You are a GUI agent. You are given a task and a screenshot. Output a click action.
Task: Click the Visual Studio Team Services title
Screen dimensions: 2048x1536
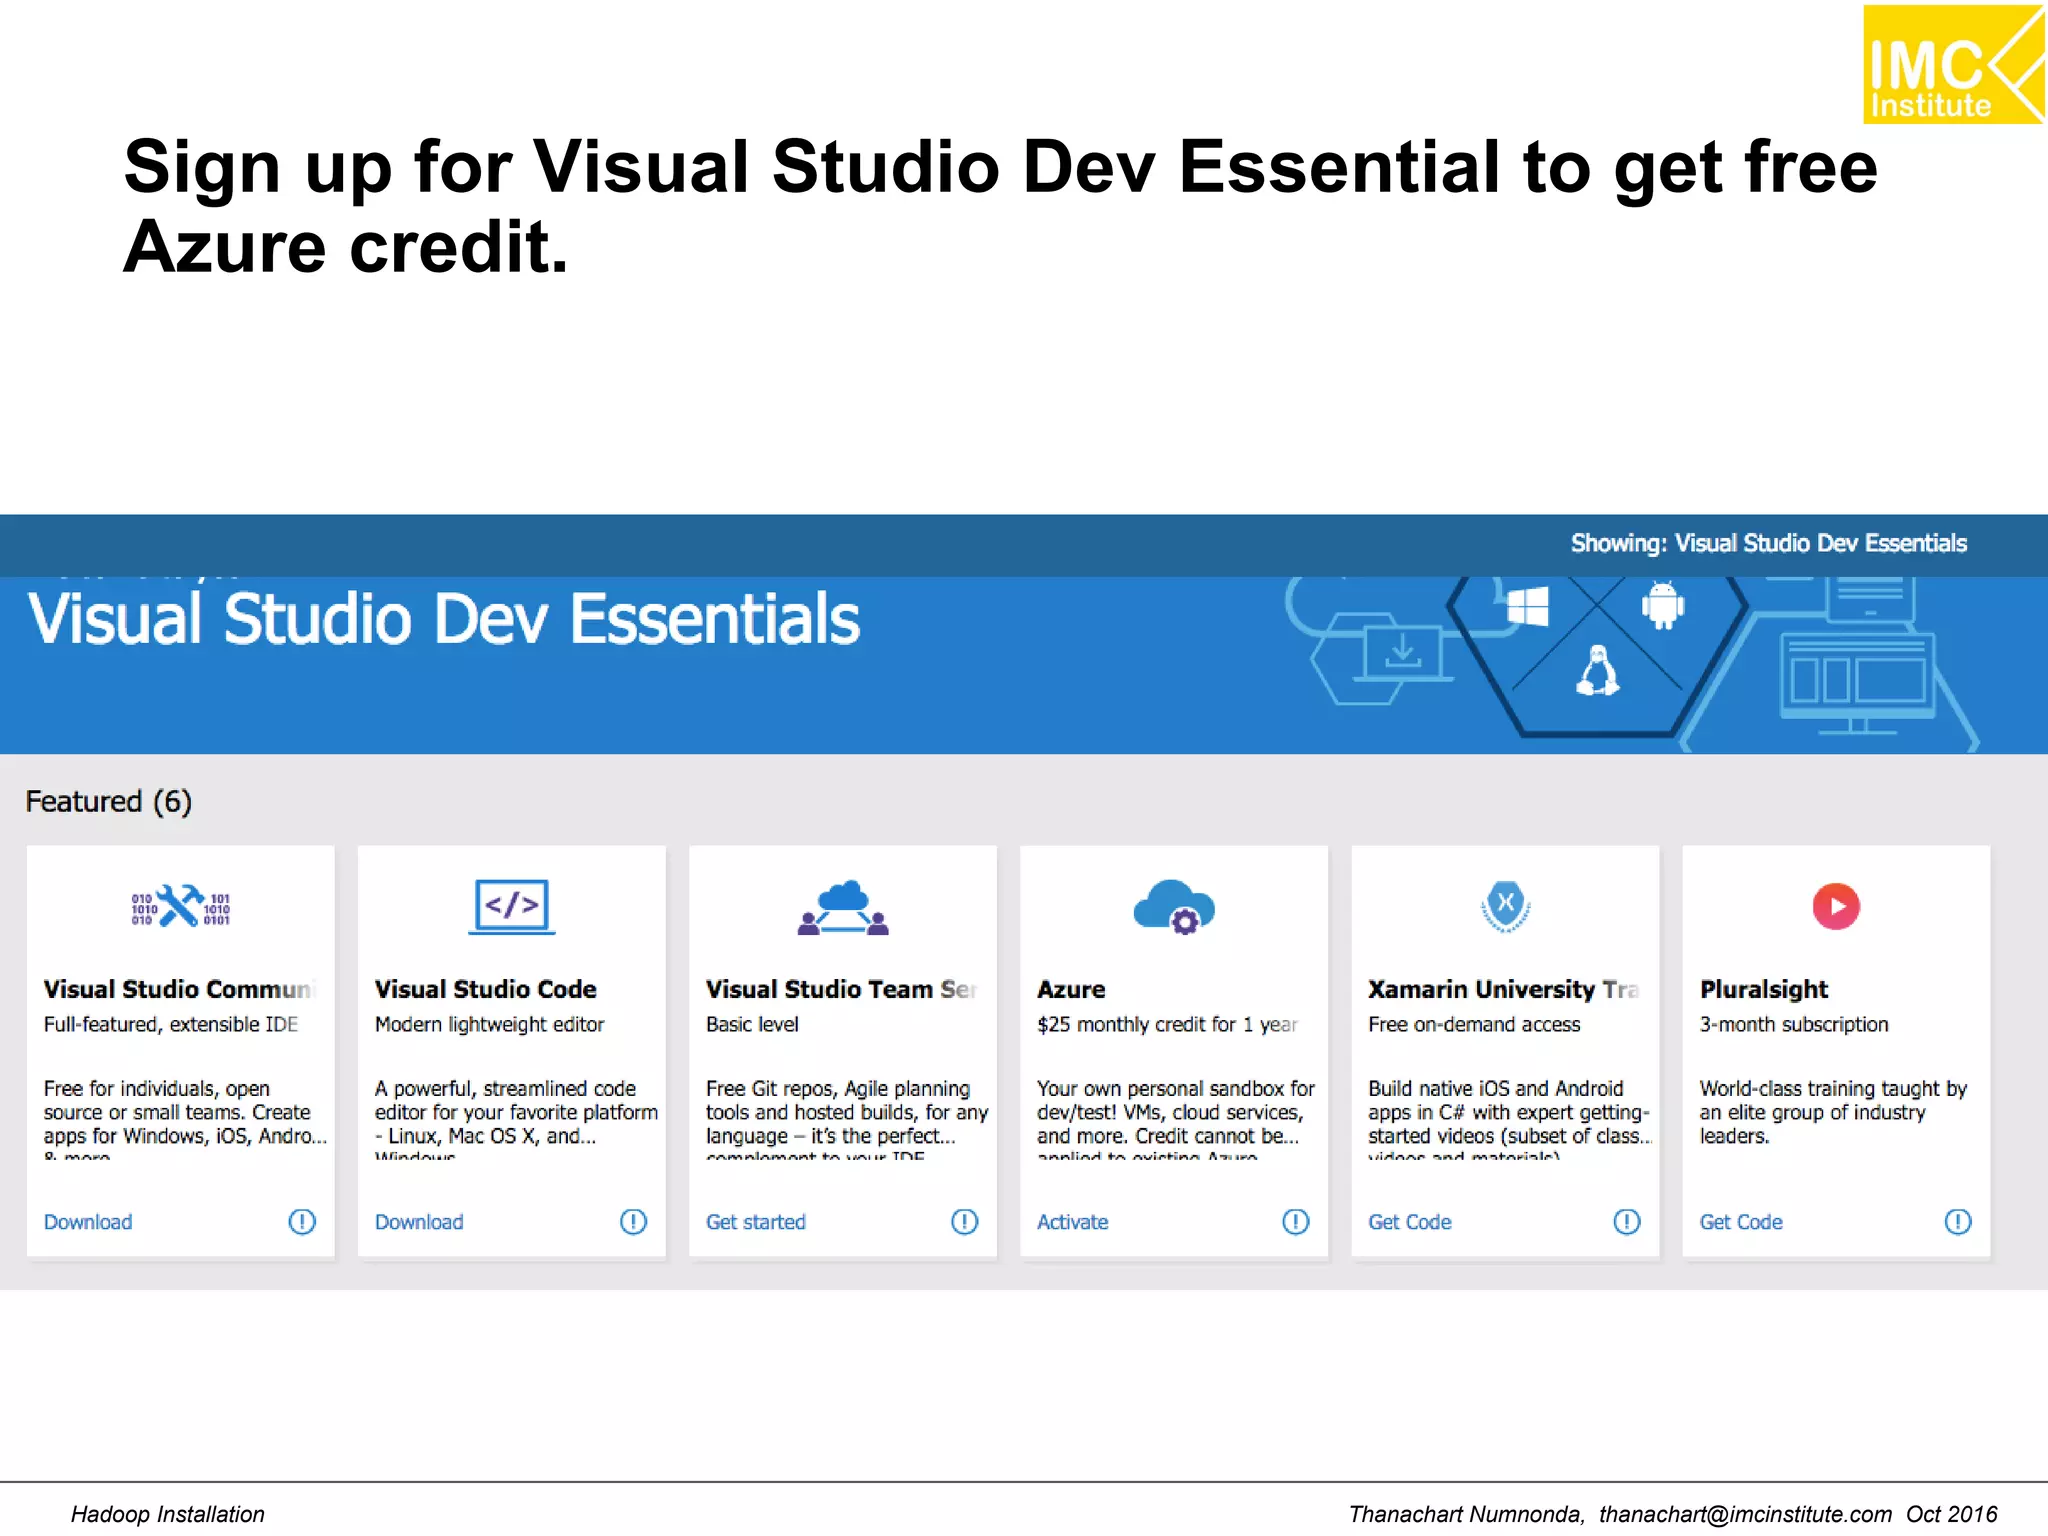pyautogui.click(x=842, y=989)
